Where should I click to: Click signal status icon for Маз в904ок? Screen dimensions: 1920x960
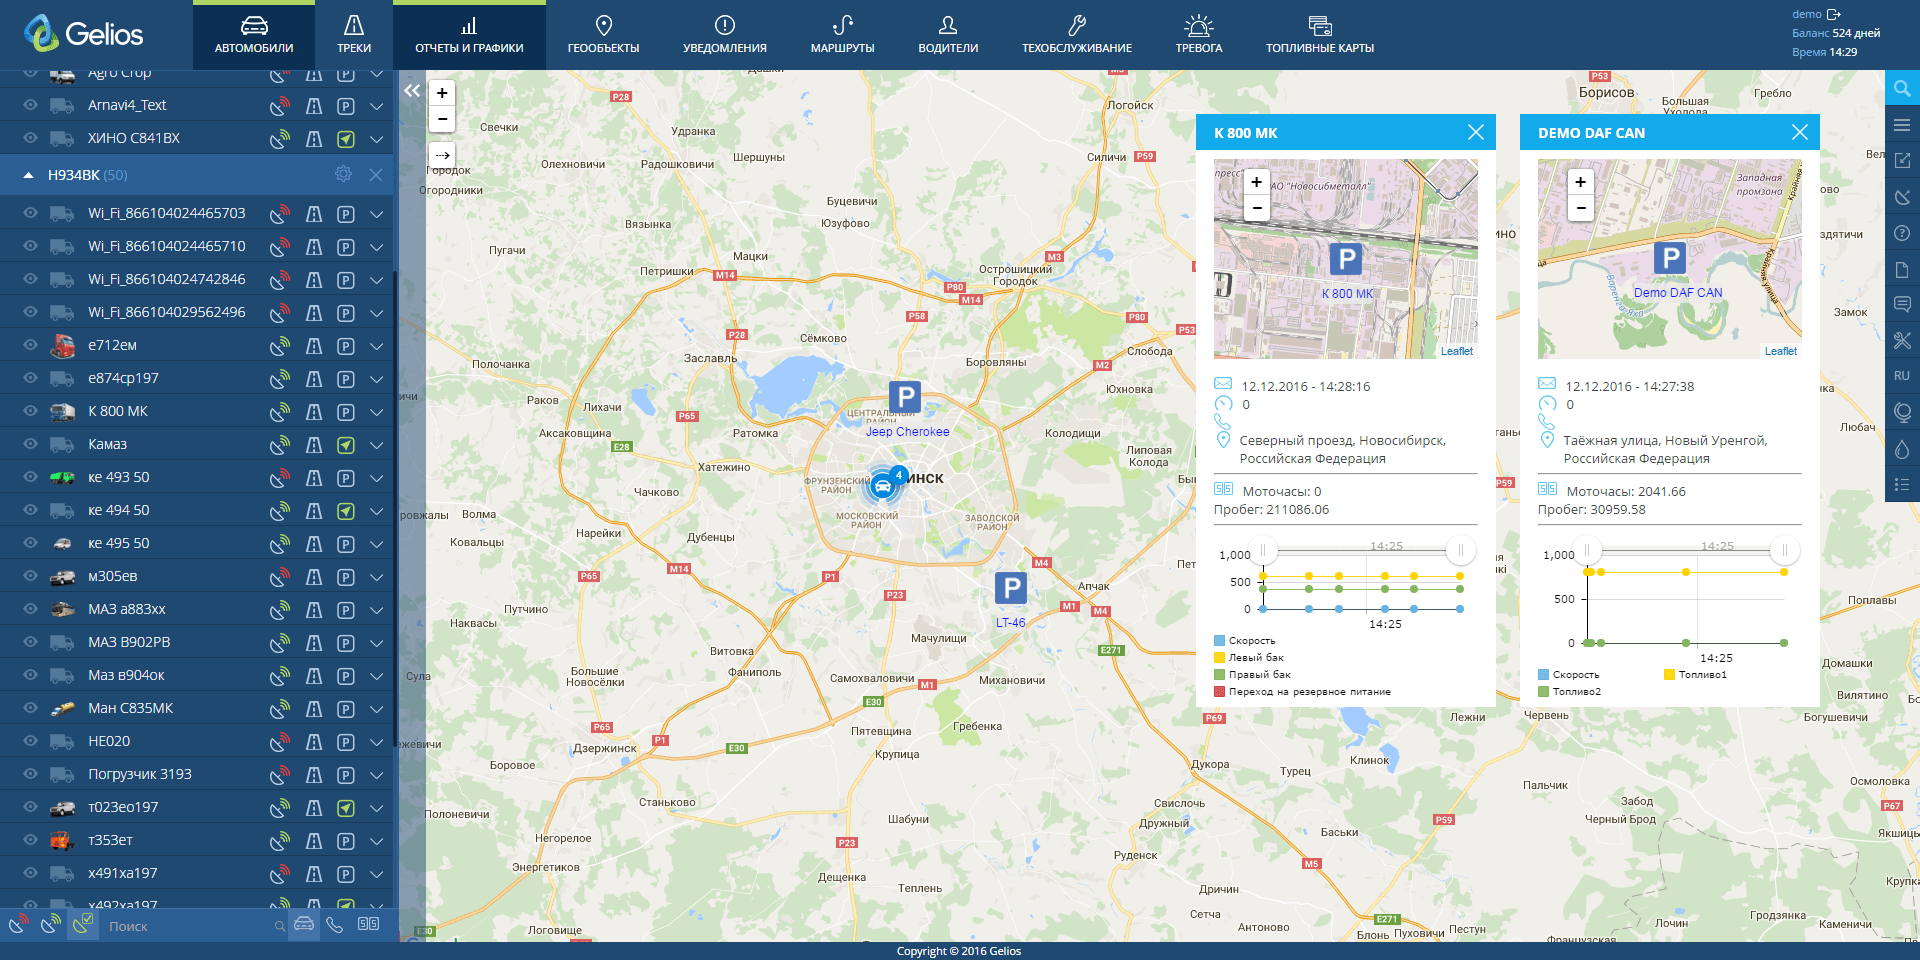[x=280, y=675]
